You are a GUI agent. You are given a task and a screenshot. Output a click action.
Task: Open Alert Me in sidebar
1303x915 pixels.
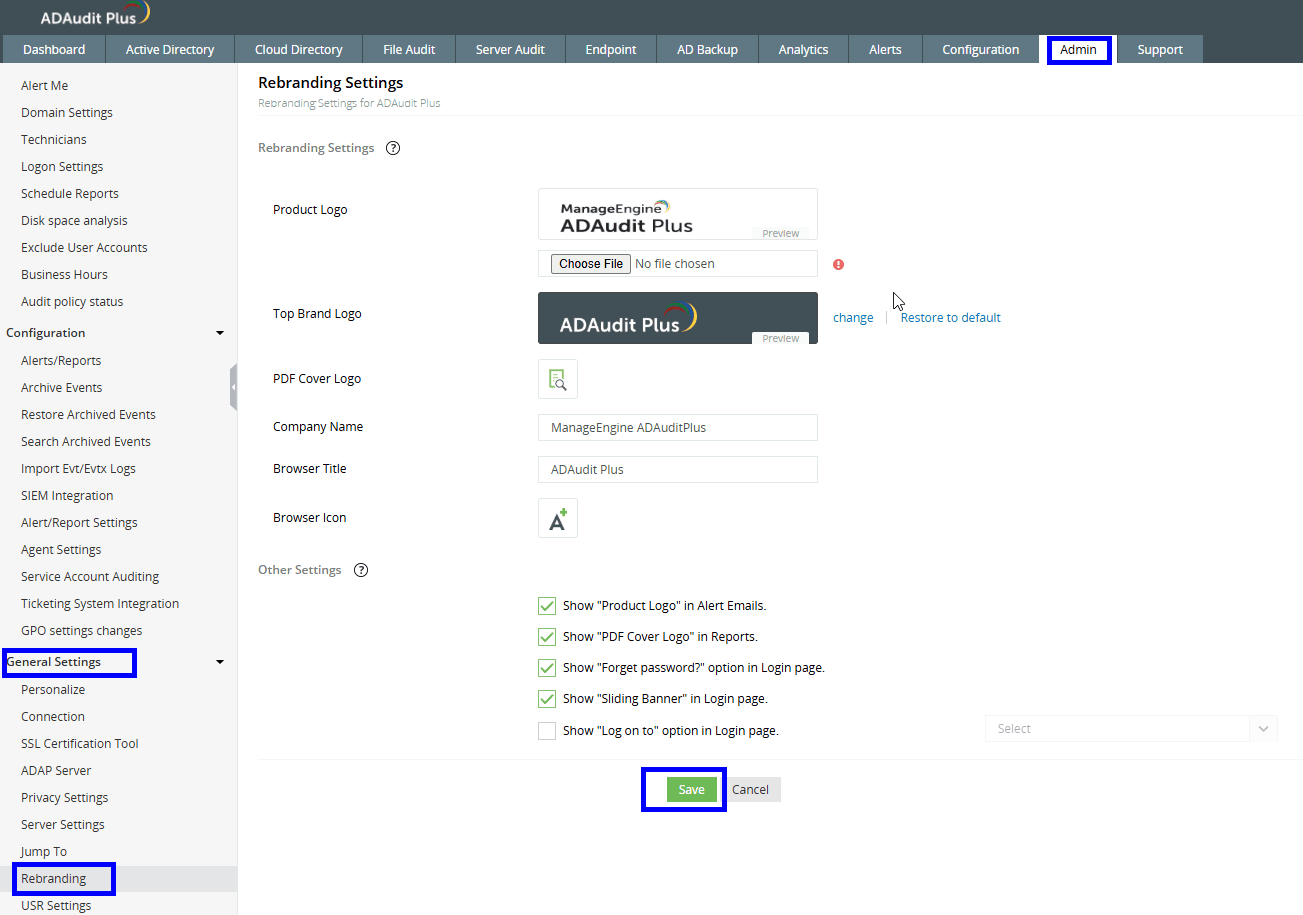(45, 86)
